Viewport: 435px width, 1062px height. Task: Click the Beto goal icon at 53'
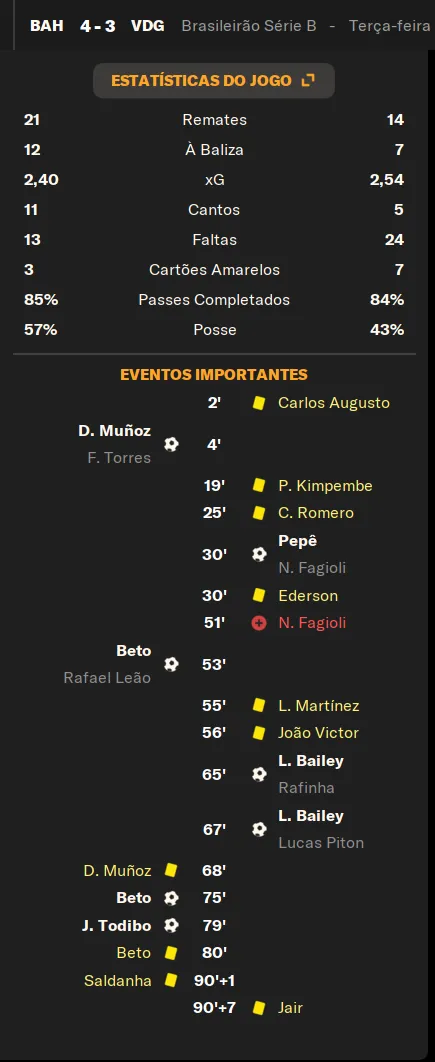click(x=171, y=664)
